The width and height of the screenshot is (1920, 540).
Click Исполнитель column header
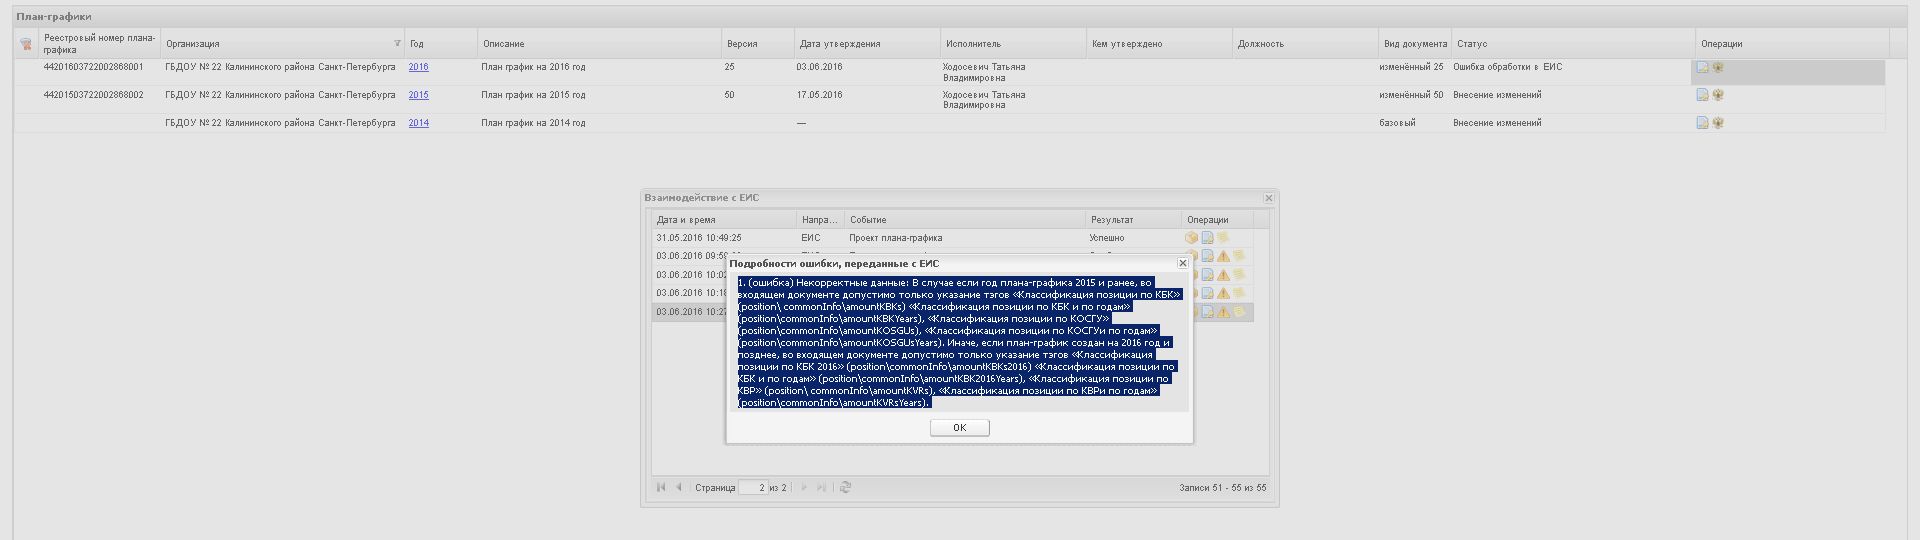1013,43
